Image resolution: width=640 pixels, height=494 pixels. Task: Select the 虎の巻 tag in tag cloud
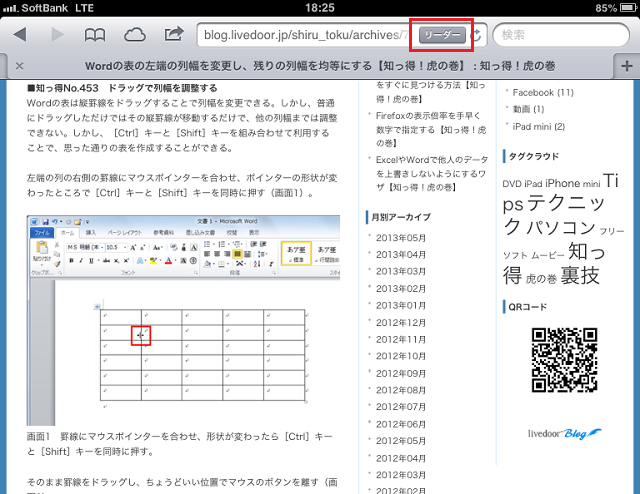(541, 279)
